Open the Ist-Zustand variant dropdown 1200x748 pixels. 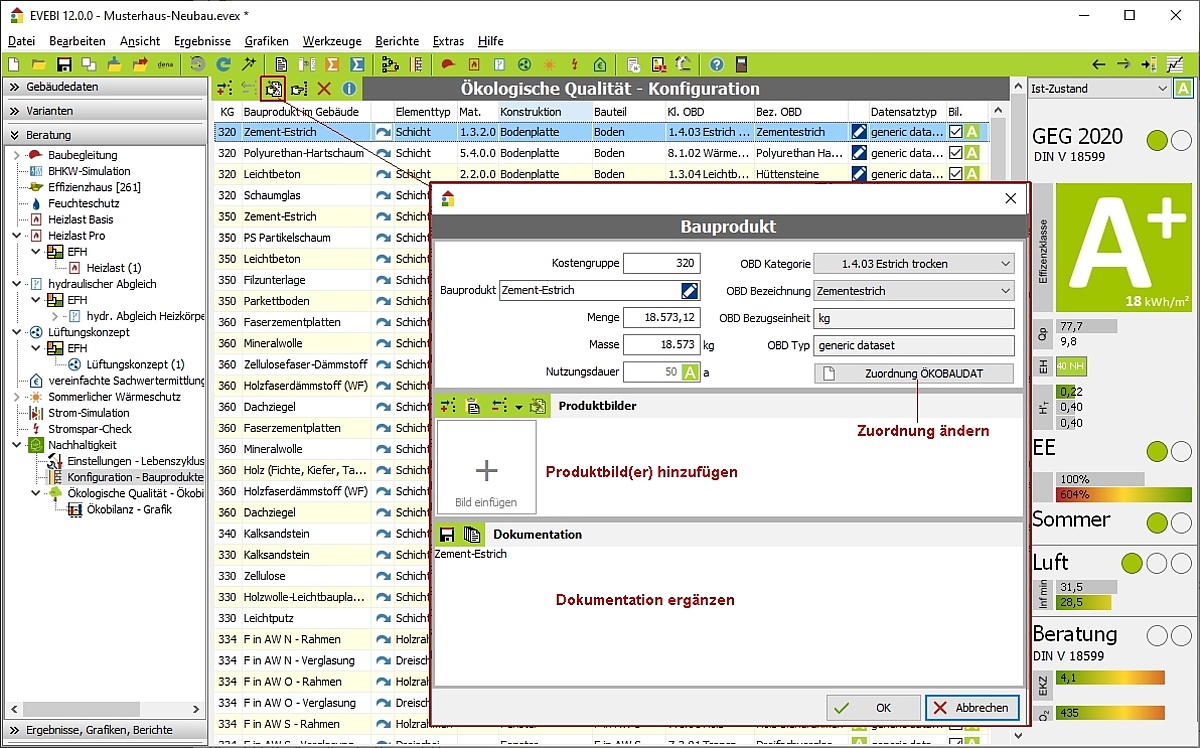click(1100, 89)
